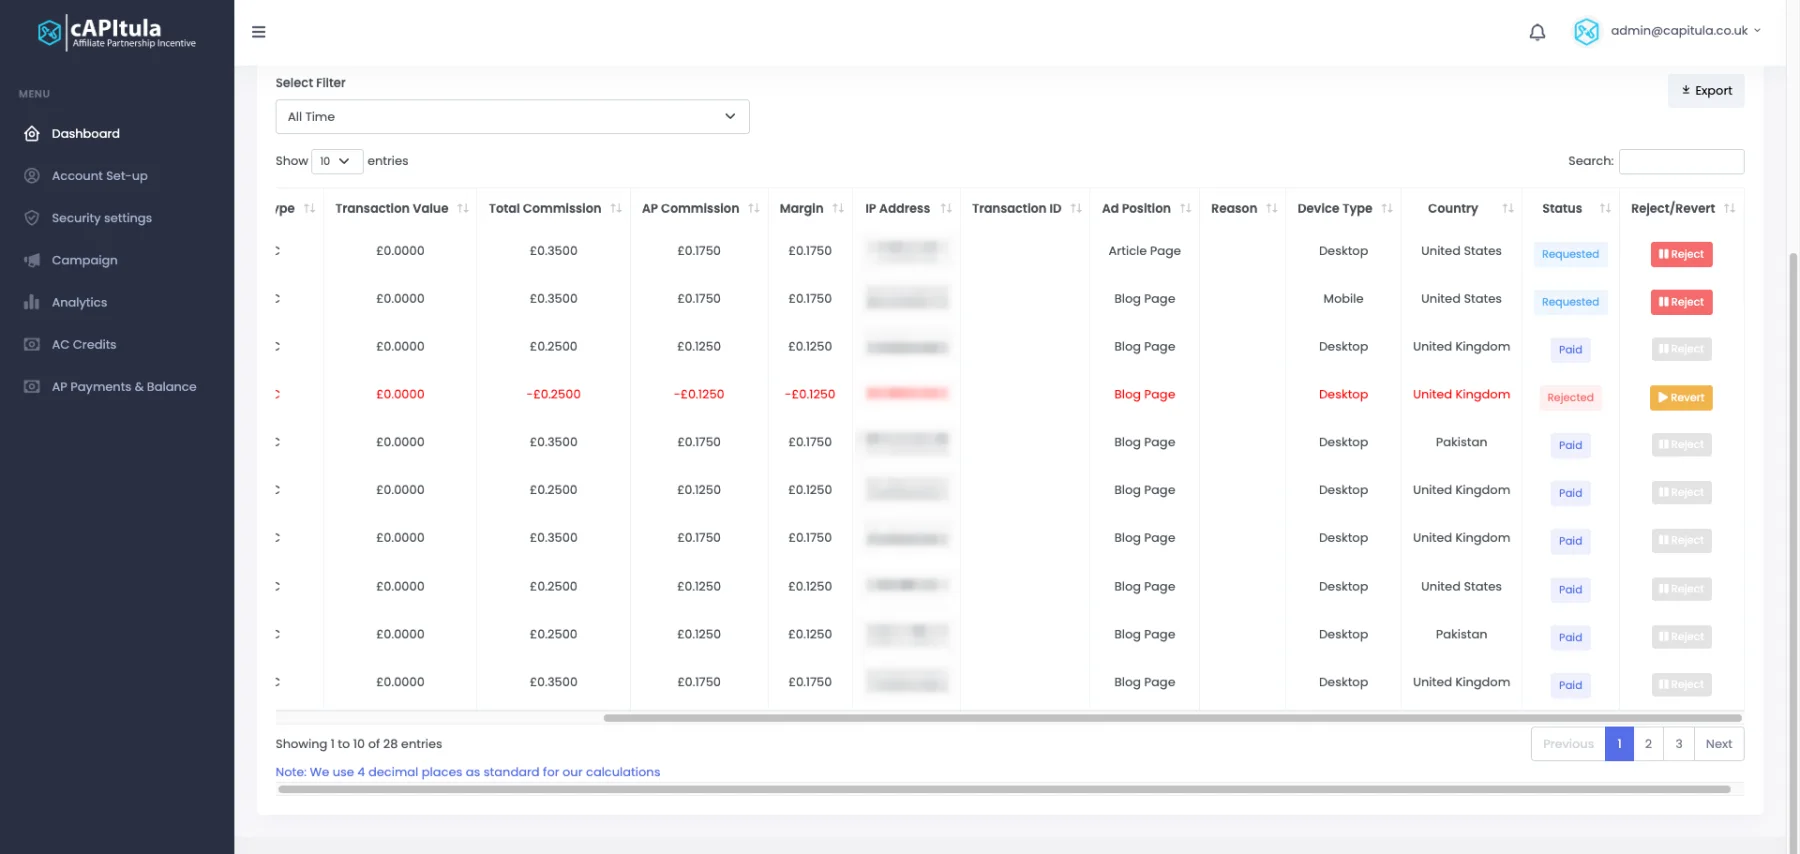Click the Dashboard home icon in the sidebar

point(32,134)
